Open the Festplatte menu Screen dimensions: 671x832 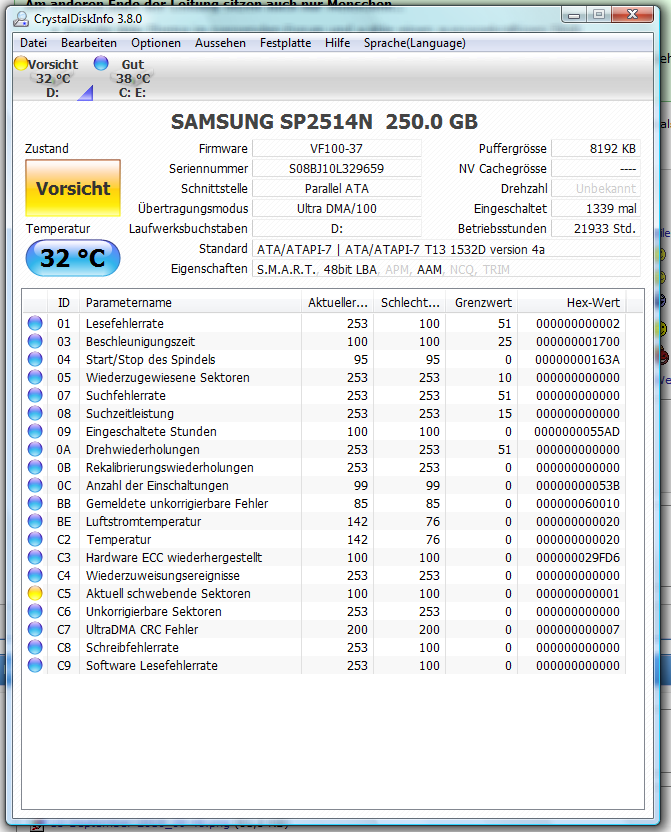click(x=285, y=43)
